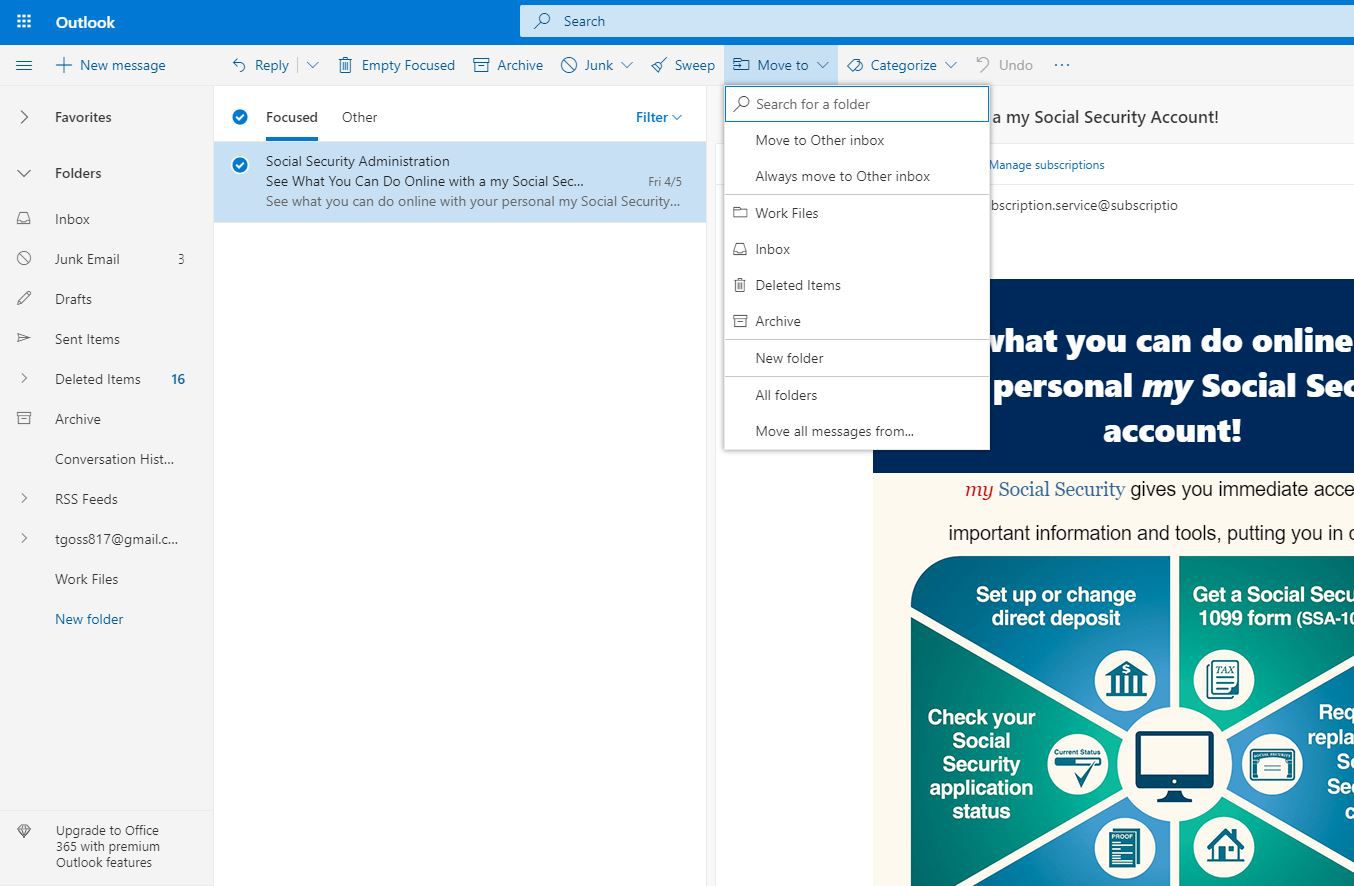1354x886 pixels.
Task: Toggle the select-all checkmark beside Focused
Action: coord(240,117)
